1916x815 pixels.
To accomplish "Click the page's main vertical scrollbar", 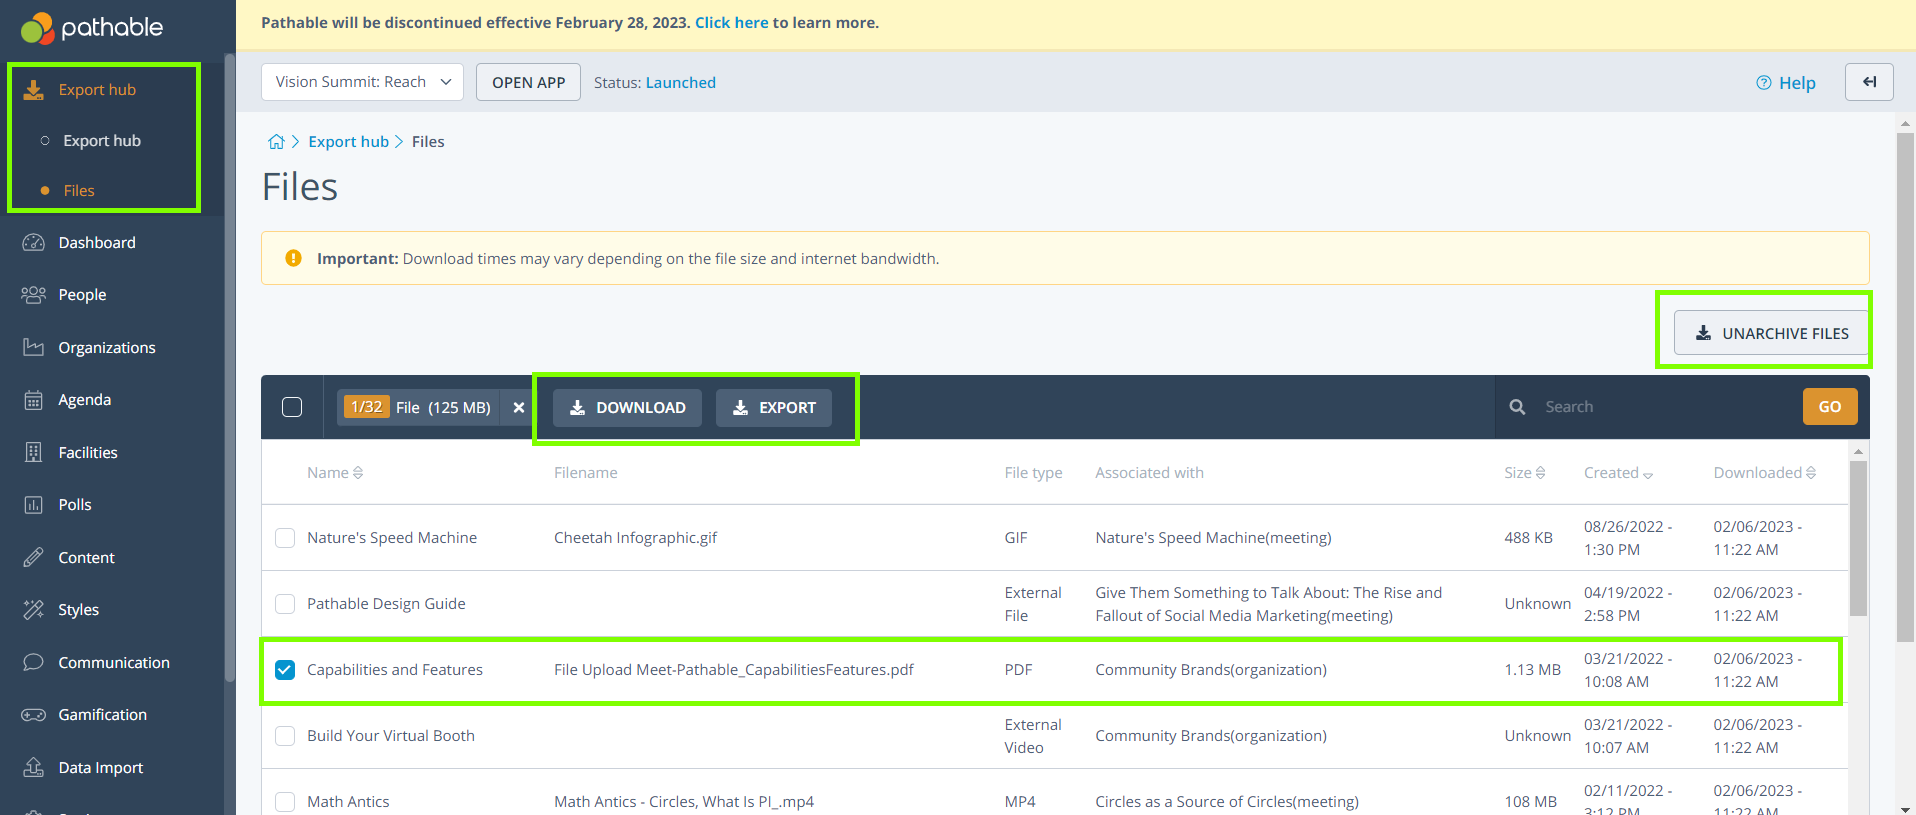I will pos(1906,385).
